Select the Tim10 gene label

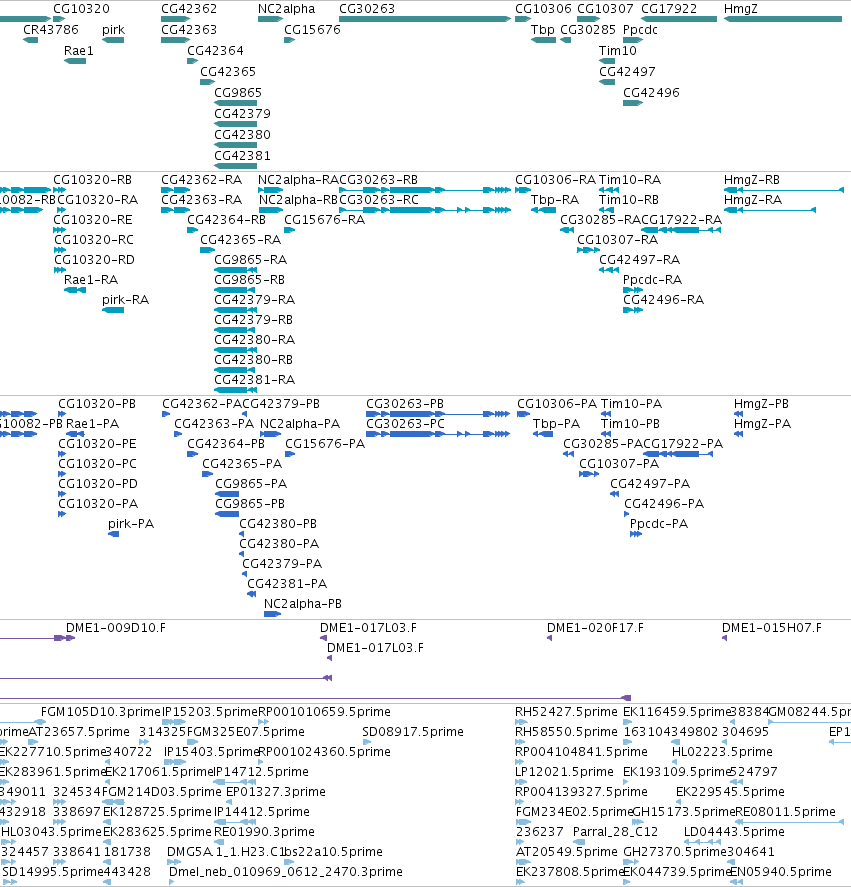618,50
